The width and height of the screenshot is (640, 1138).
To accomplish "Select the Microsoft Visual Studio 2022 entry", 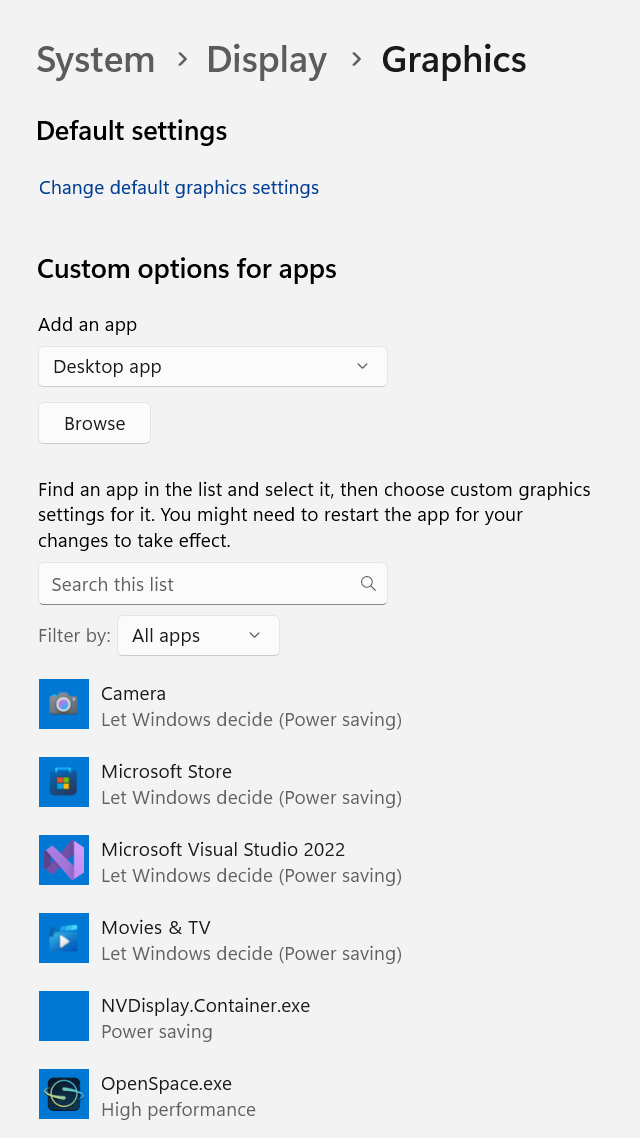I will (223, 849).
